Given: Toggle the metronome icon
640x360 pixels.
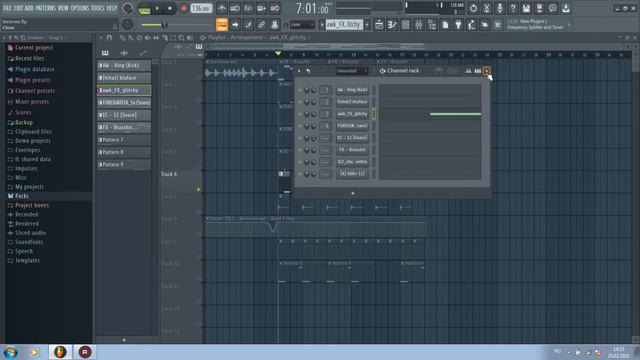Looking at the screenshot, I should [222, 8].
